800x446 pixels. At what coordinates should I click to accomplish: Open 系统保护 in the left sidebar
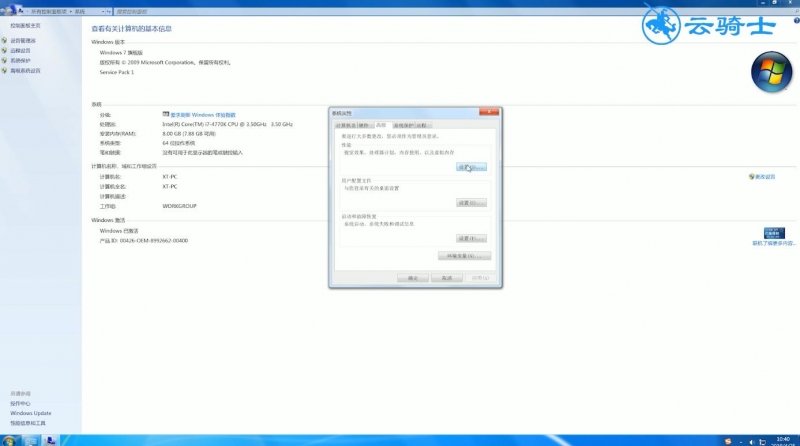(x=20, y=61)
